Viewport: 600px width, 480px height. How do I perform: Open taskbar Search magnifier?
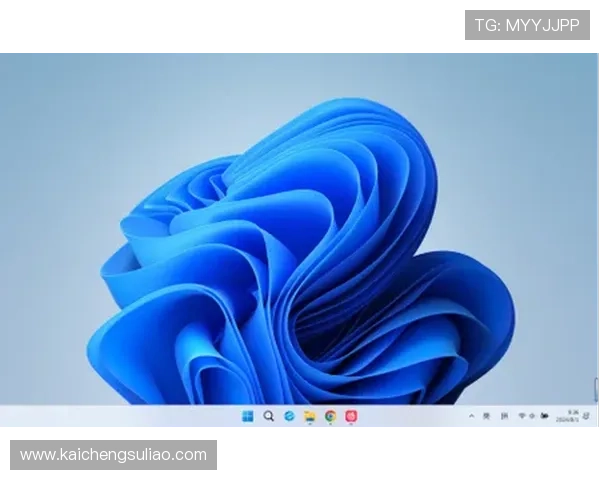tap(268, 416)
